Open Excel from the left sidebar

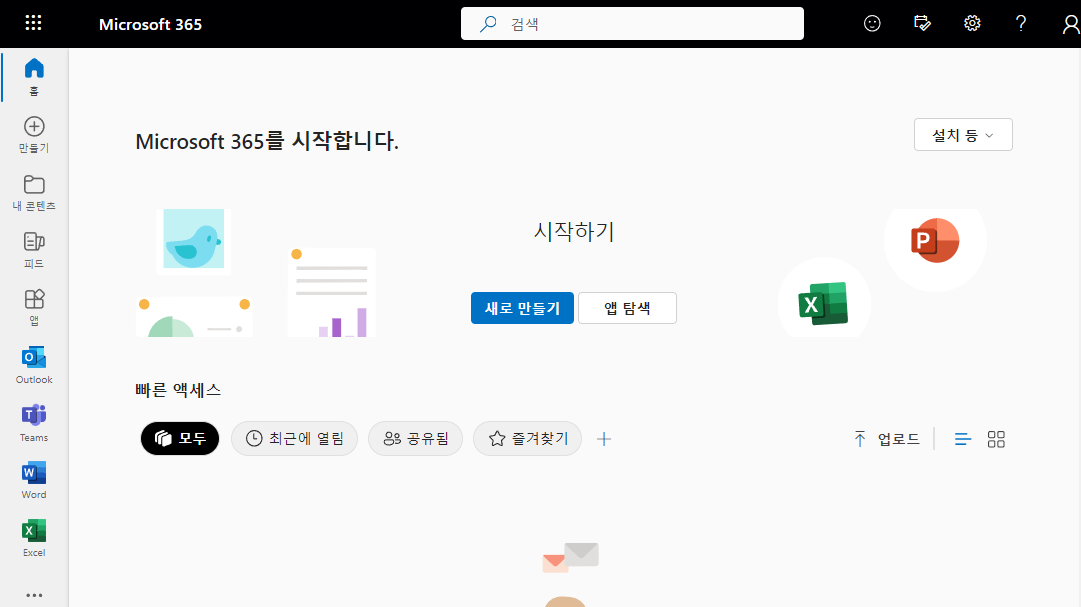point(34,537)
